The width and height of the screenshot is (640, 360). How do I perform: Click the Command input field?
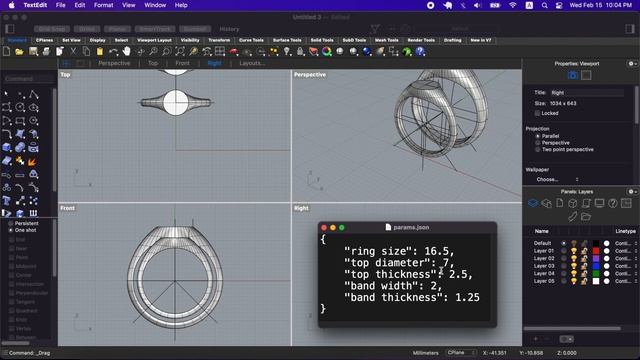[28, 78]
